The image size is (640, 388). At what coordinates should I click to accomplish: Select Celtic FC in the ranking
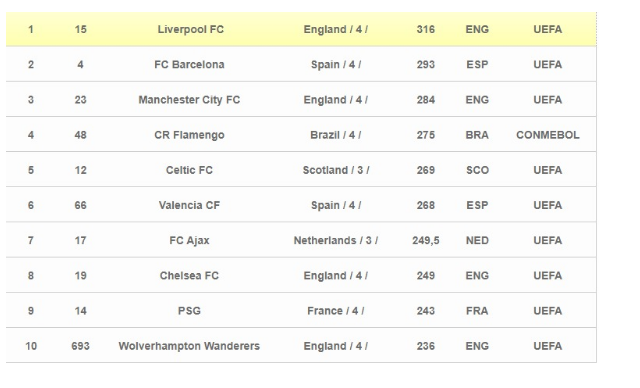(x=189, y=170)
